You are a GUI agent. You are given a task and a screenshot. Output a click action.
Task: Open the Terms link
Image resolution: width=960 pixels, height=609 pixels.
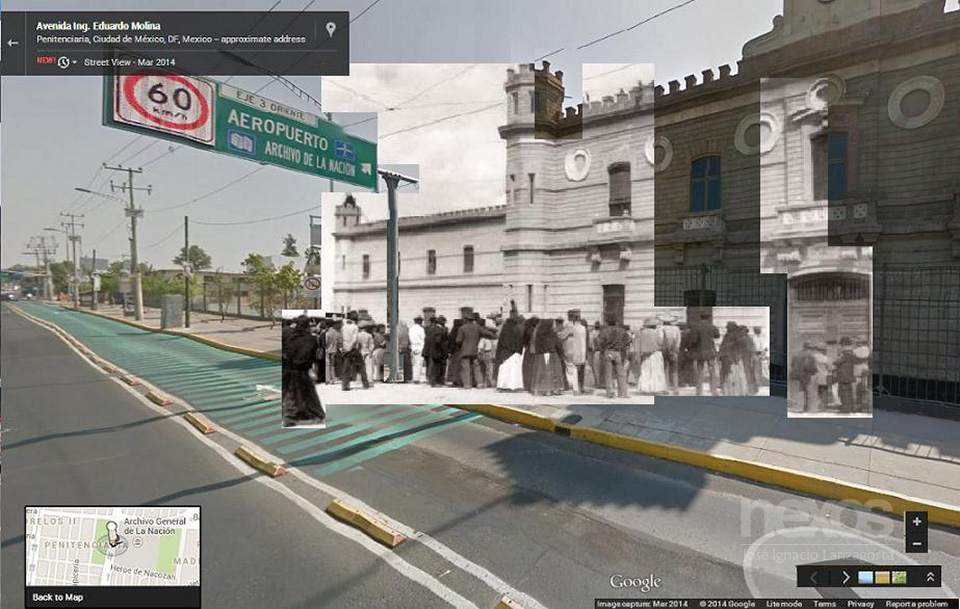(x=824, y=604)
